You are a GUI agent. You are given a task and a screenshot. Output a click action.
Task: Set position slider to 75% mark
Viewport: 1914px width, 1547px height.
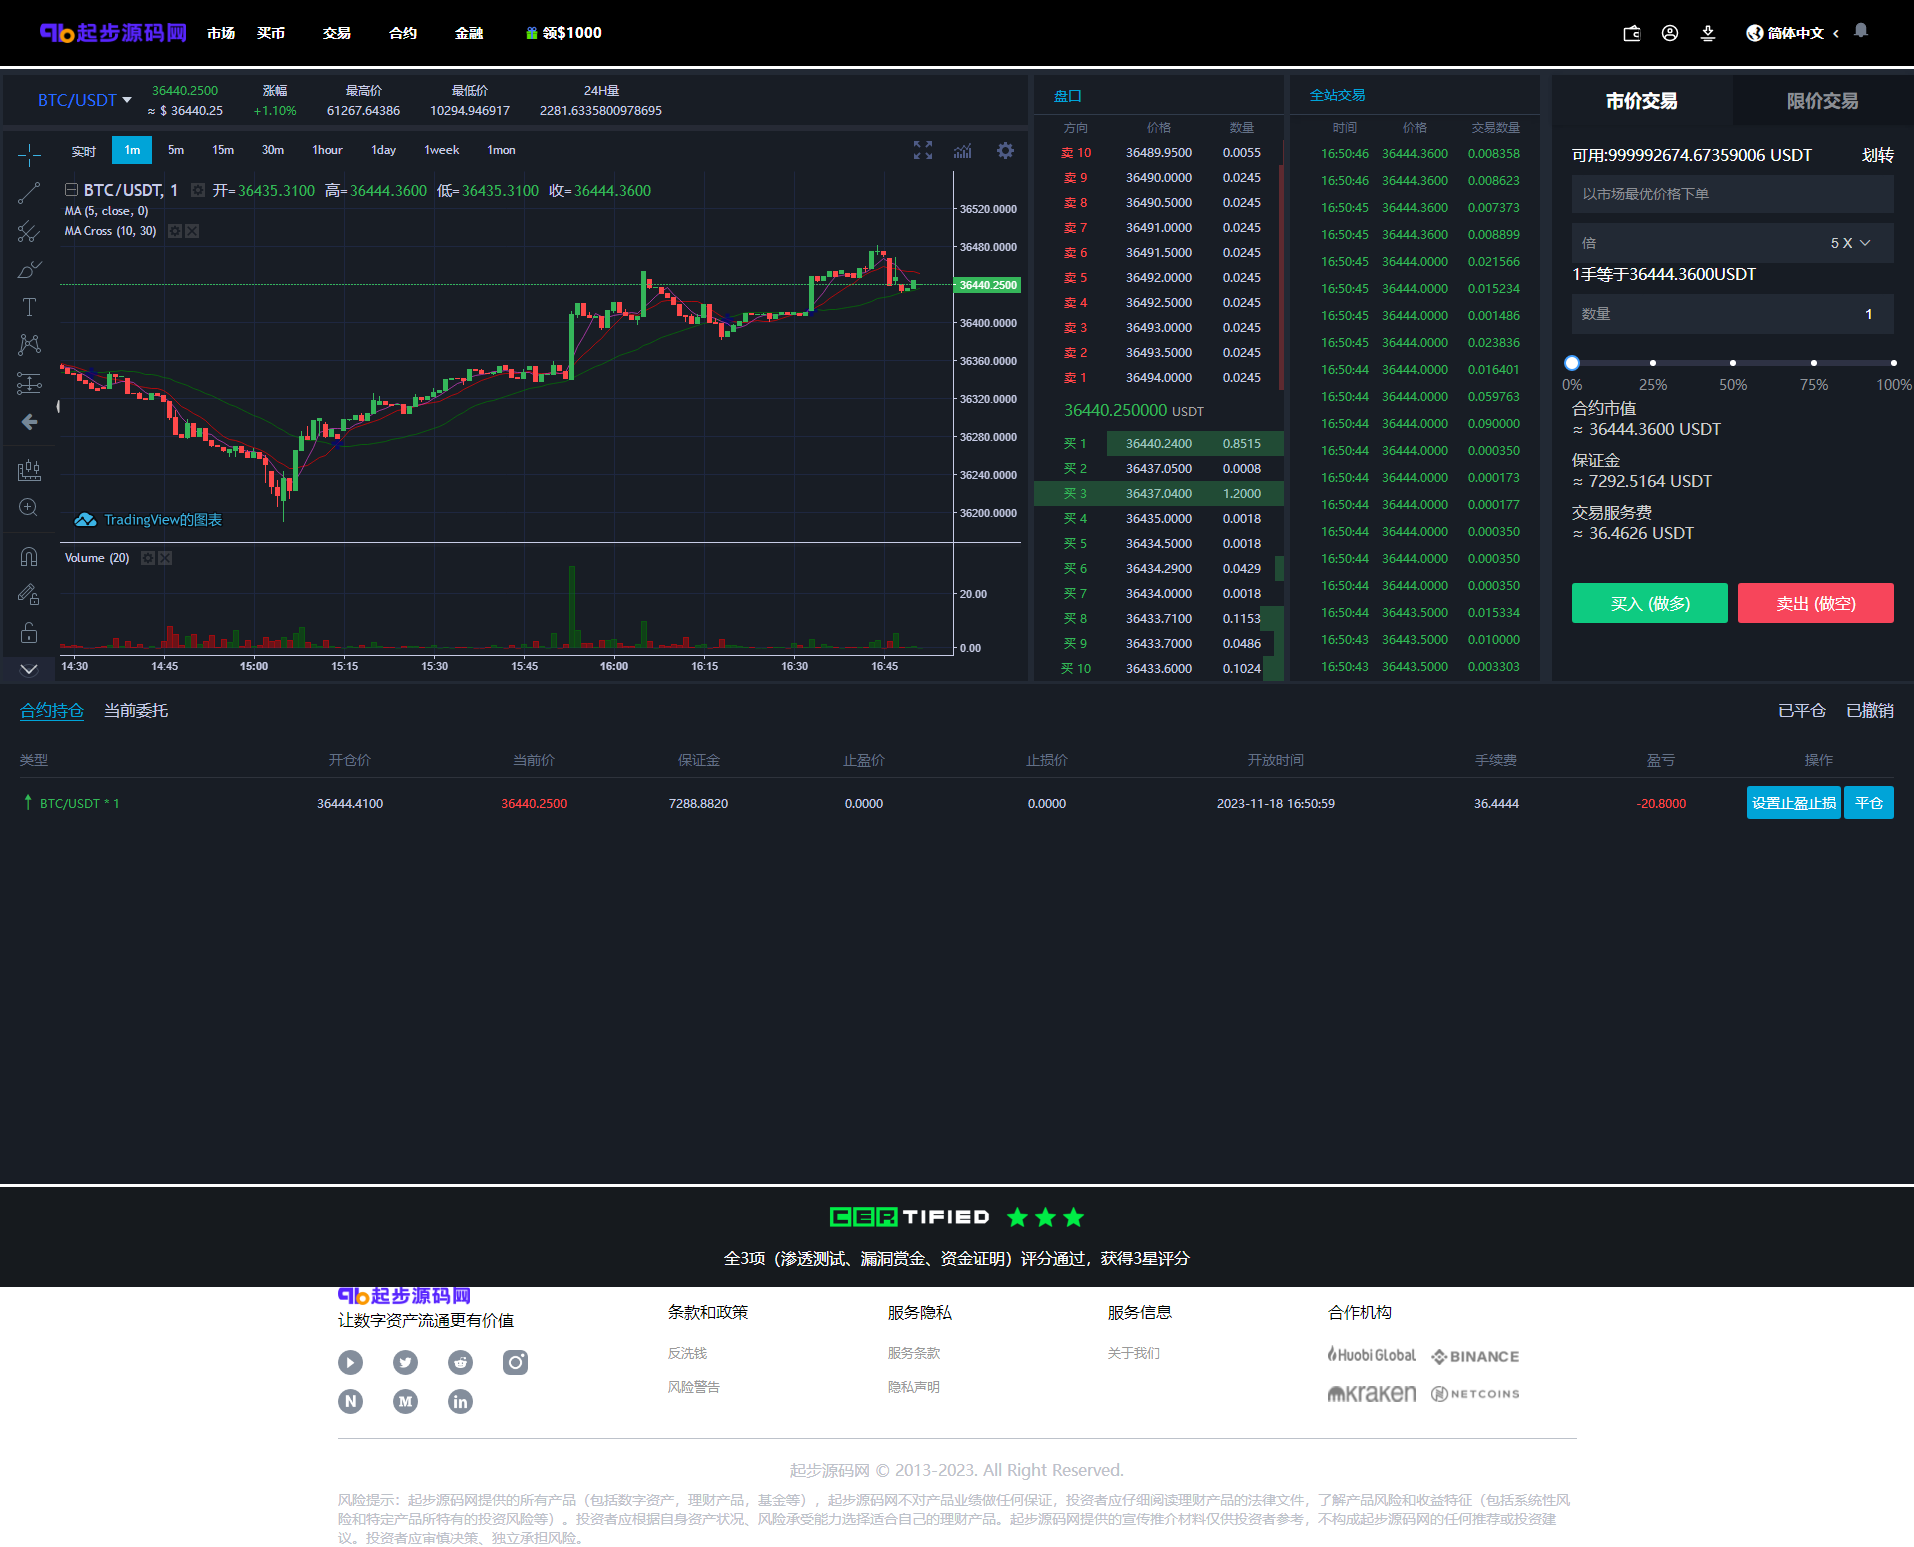[x=1814, y=363]
